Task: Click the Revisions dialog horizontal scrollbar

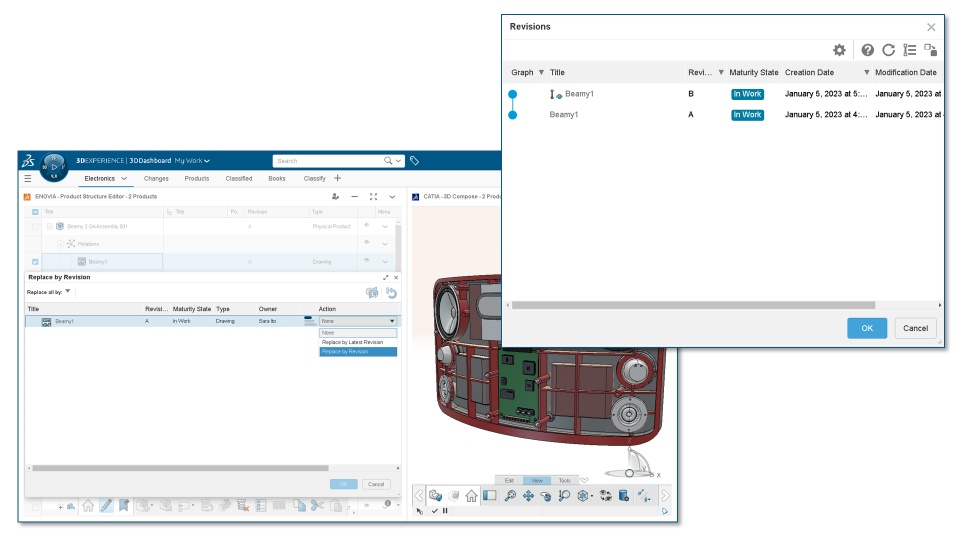Action: 693,305
